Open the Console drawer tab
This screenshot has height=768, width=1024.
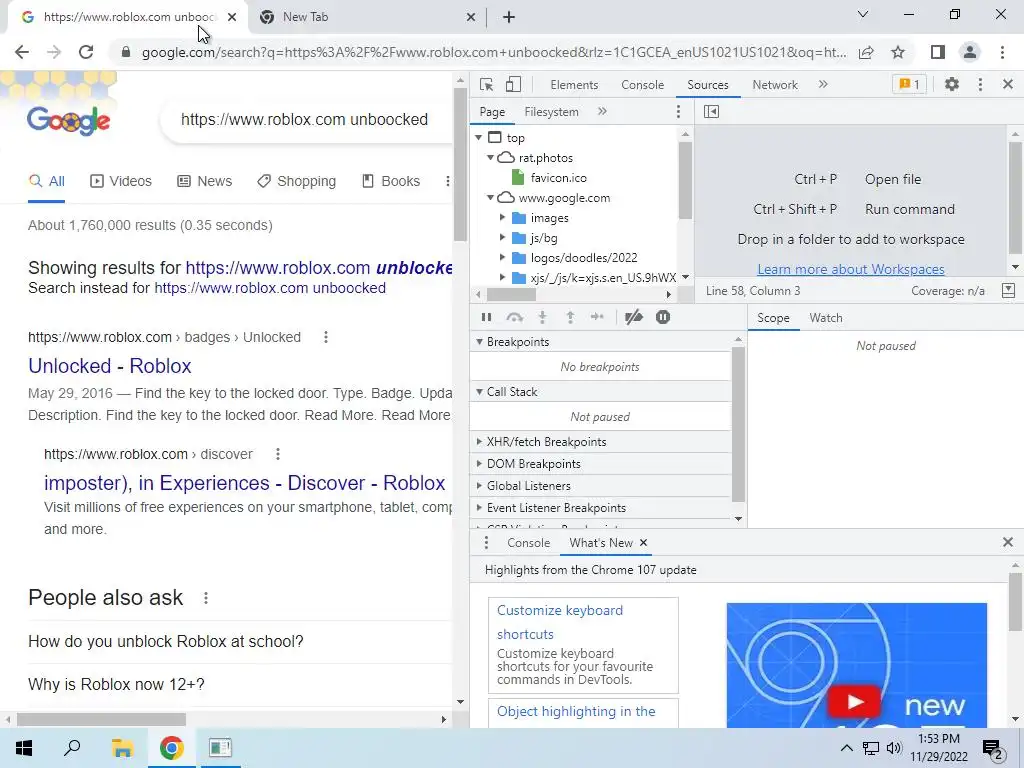point(528,543)
